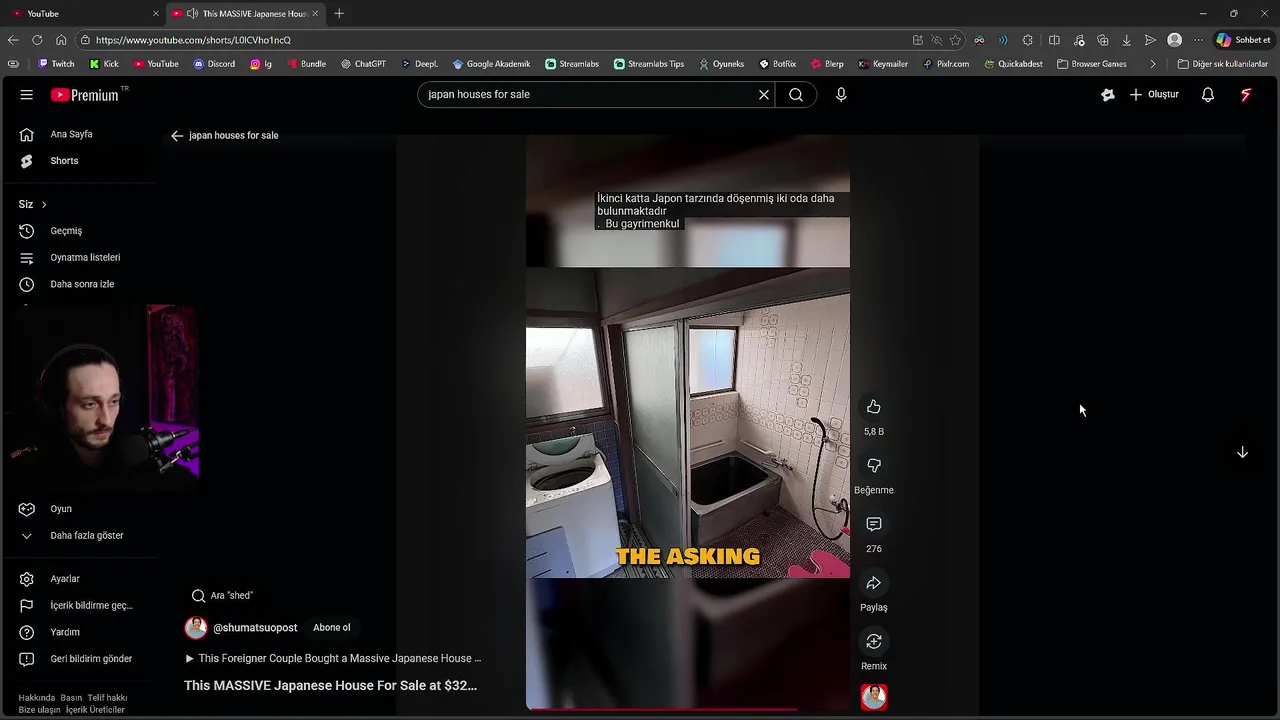
Task: Click the sparkle icon beside Oluştur
Action: click(x=1107, y=95)
